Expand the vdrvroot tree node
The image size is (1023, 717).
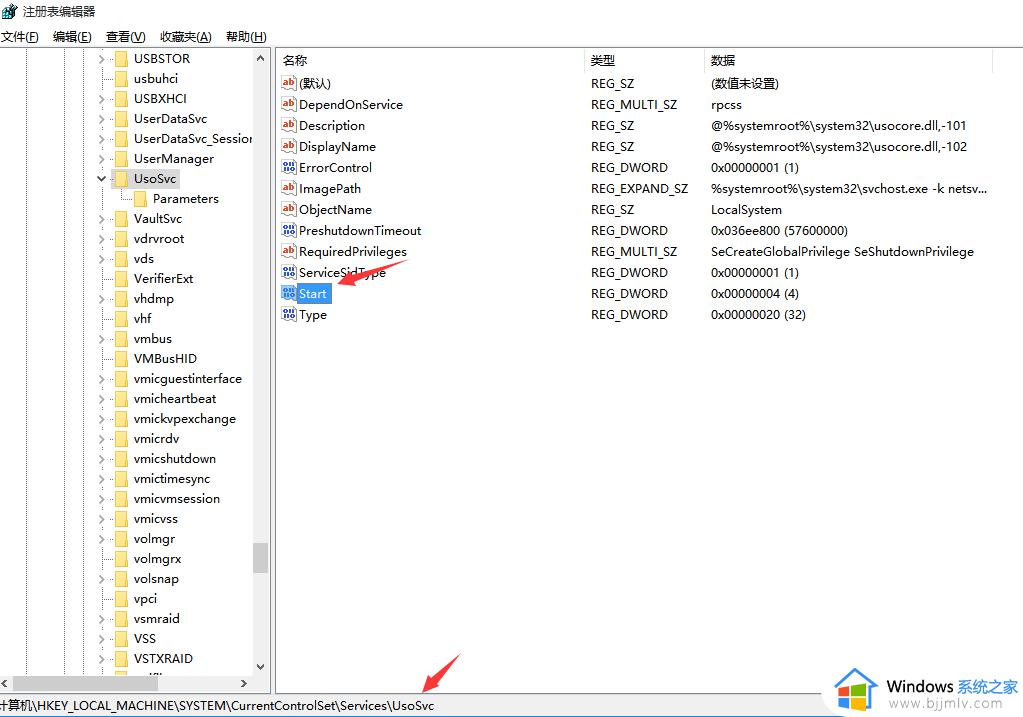point(102,239)
